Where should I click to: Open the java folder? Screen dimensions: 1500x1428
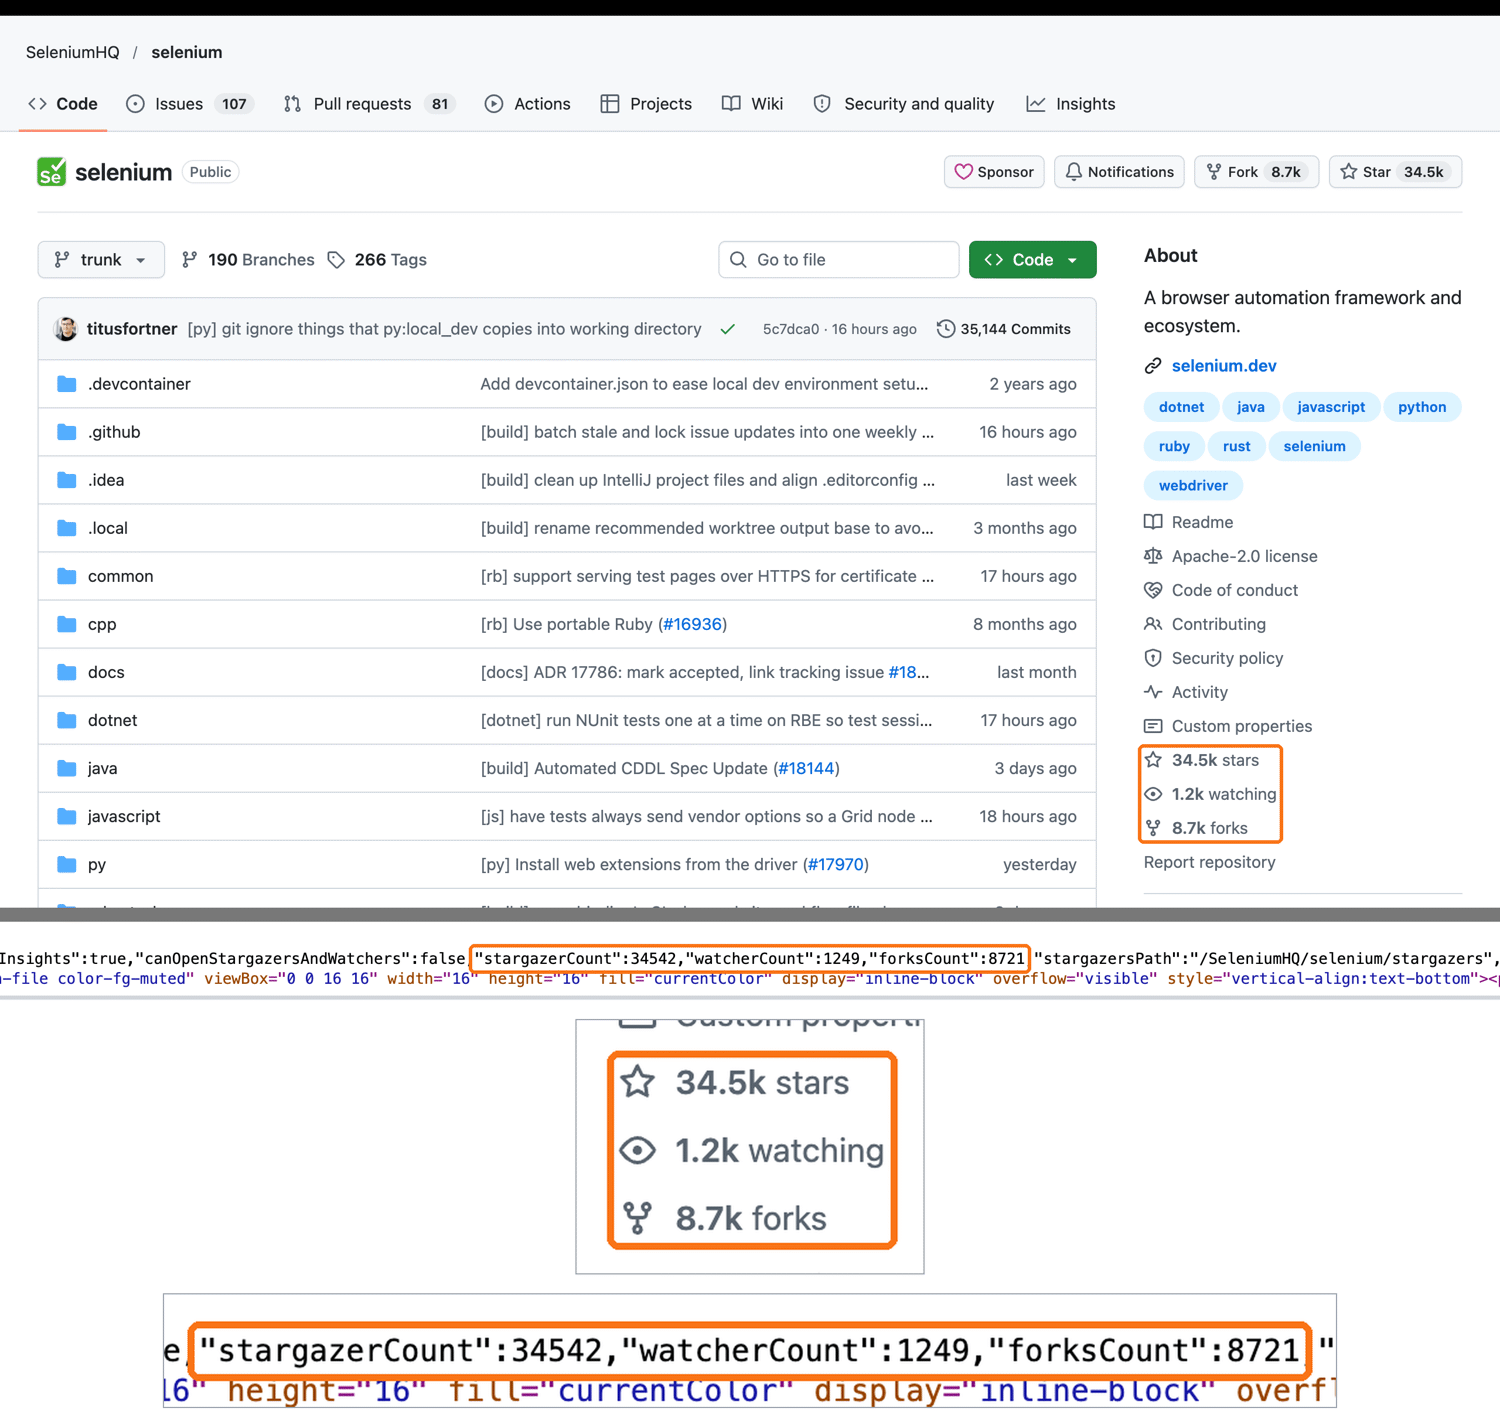click(103, 768)
